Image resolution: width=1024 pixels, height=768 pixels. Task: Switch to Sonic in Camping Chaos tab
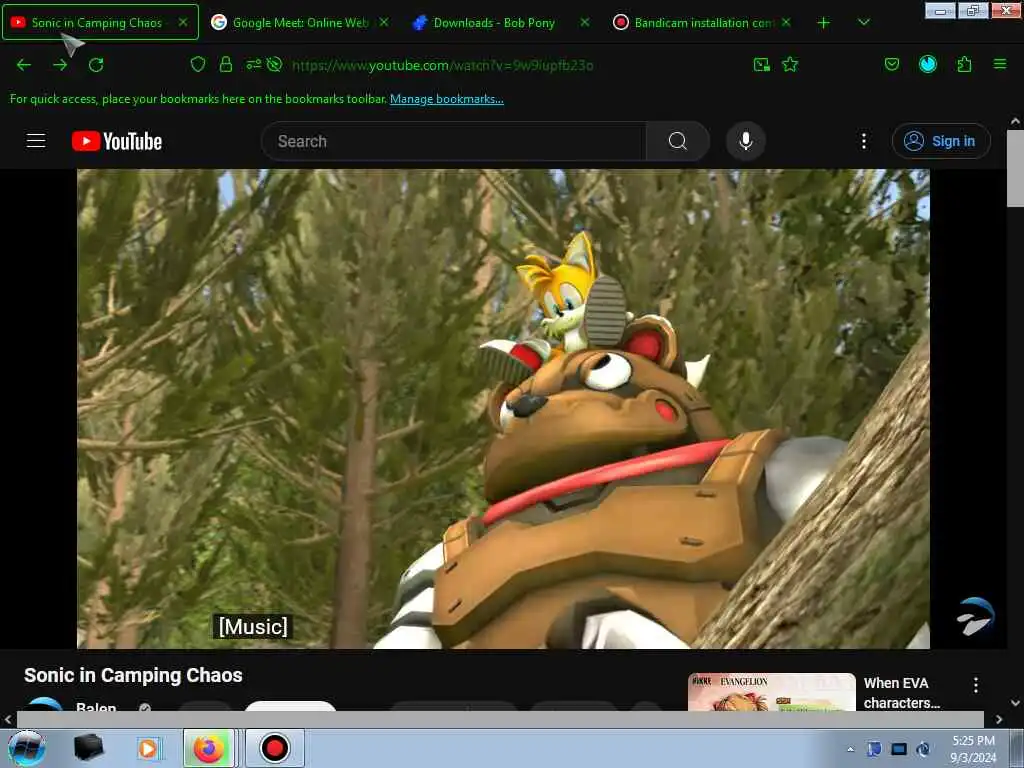(100, 22)
